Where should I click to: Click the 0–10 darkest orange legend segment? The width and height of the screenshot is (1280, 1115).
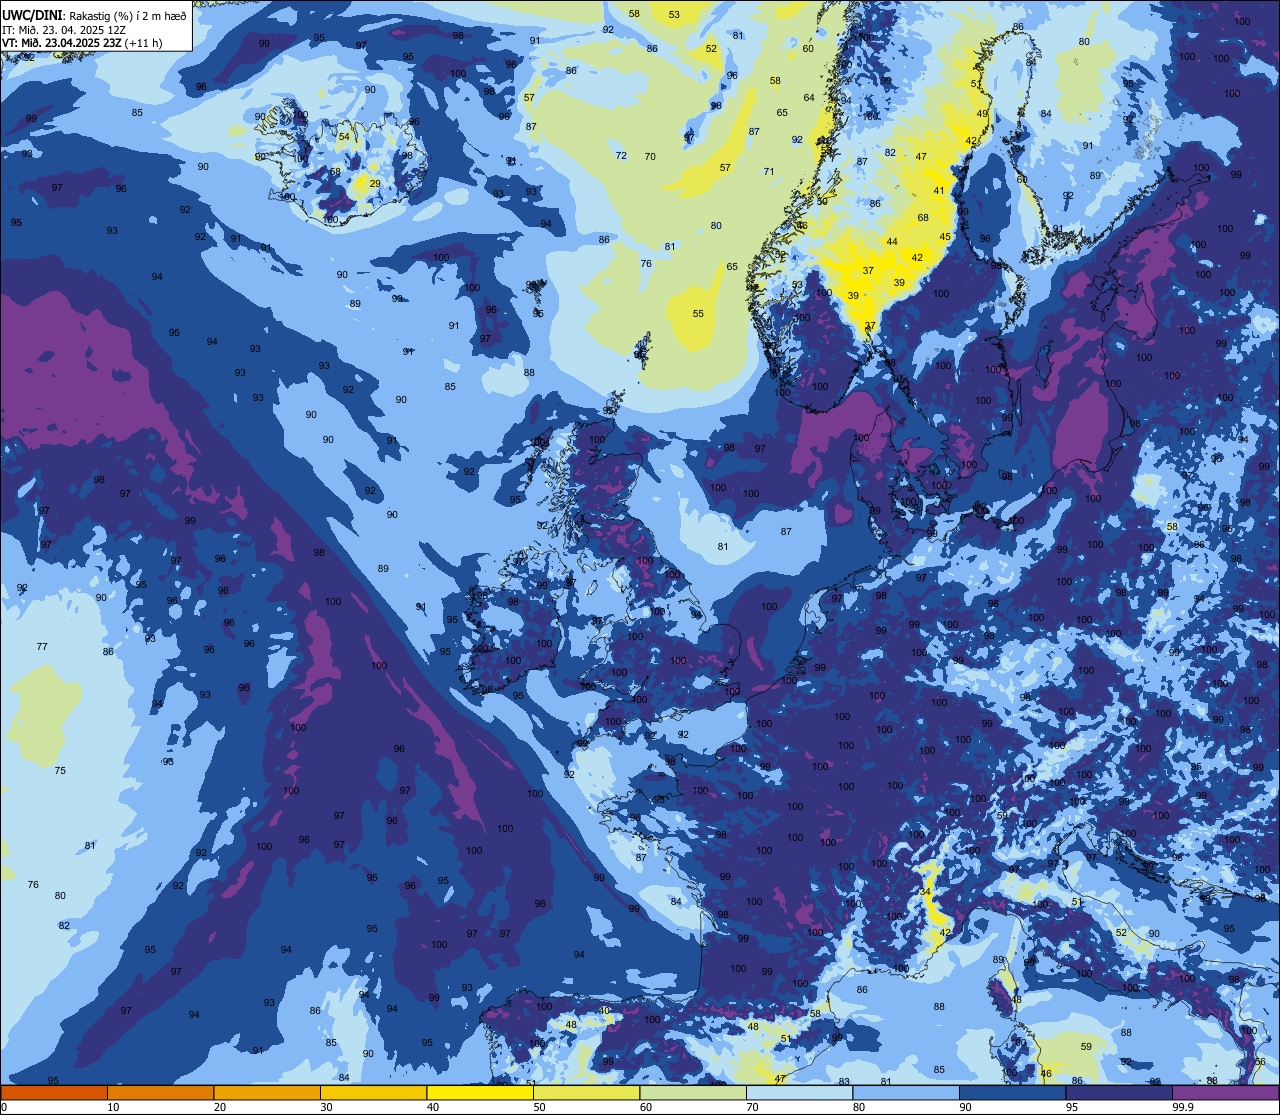click(54, 1092)
